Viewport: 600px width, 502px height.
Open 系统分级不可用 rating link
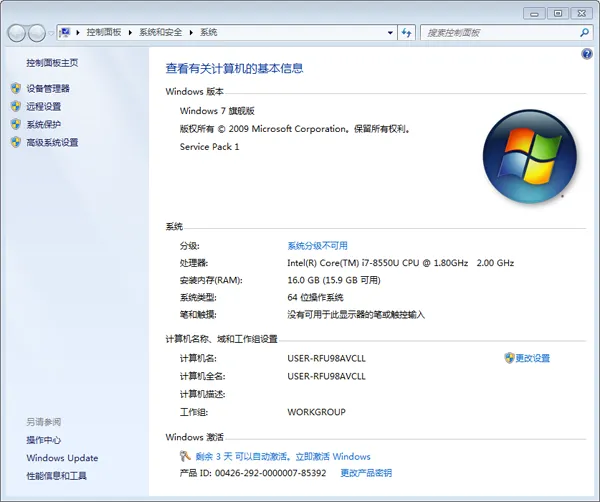point(318,246)
